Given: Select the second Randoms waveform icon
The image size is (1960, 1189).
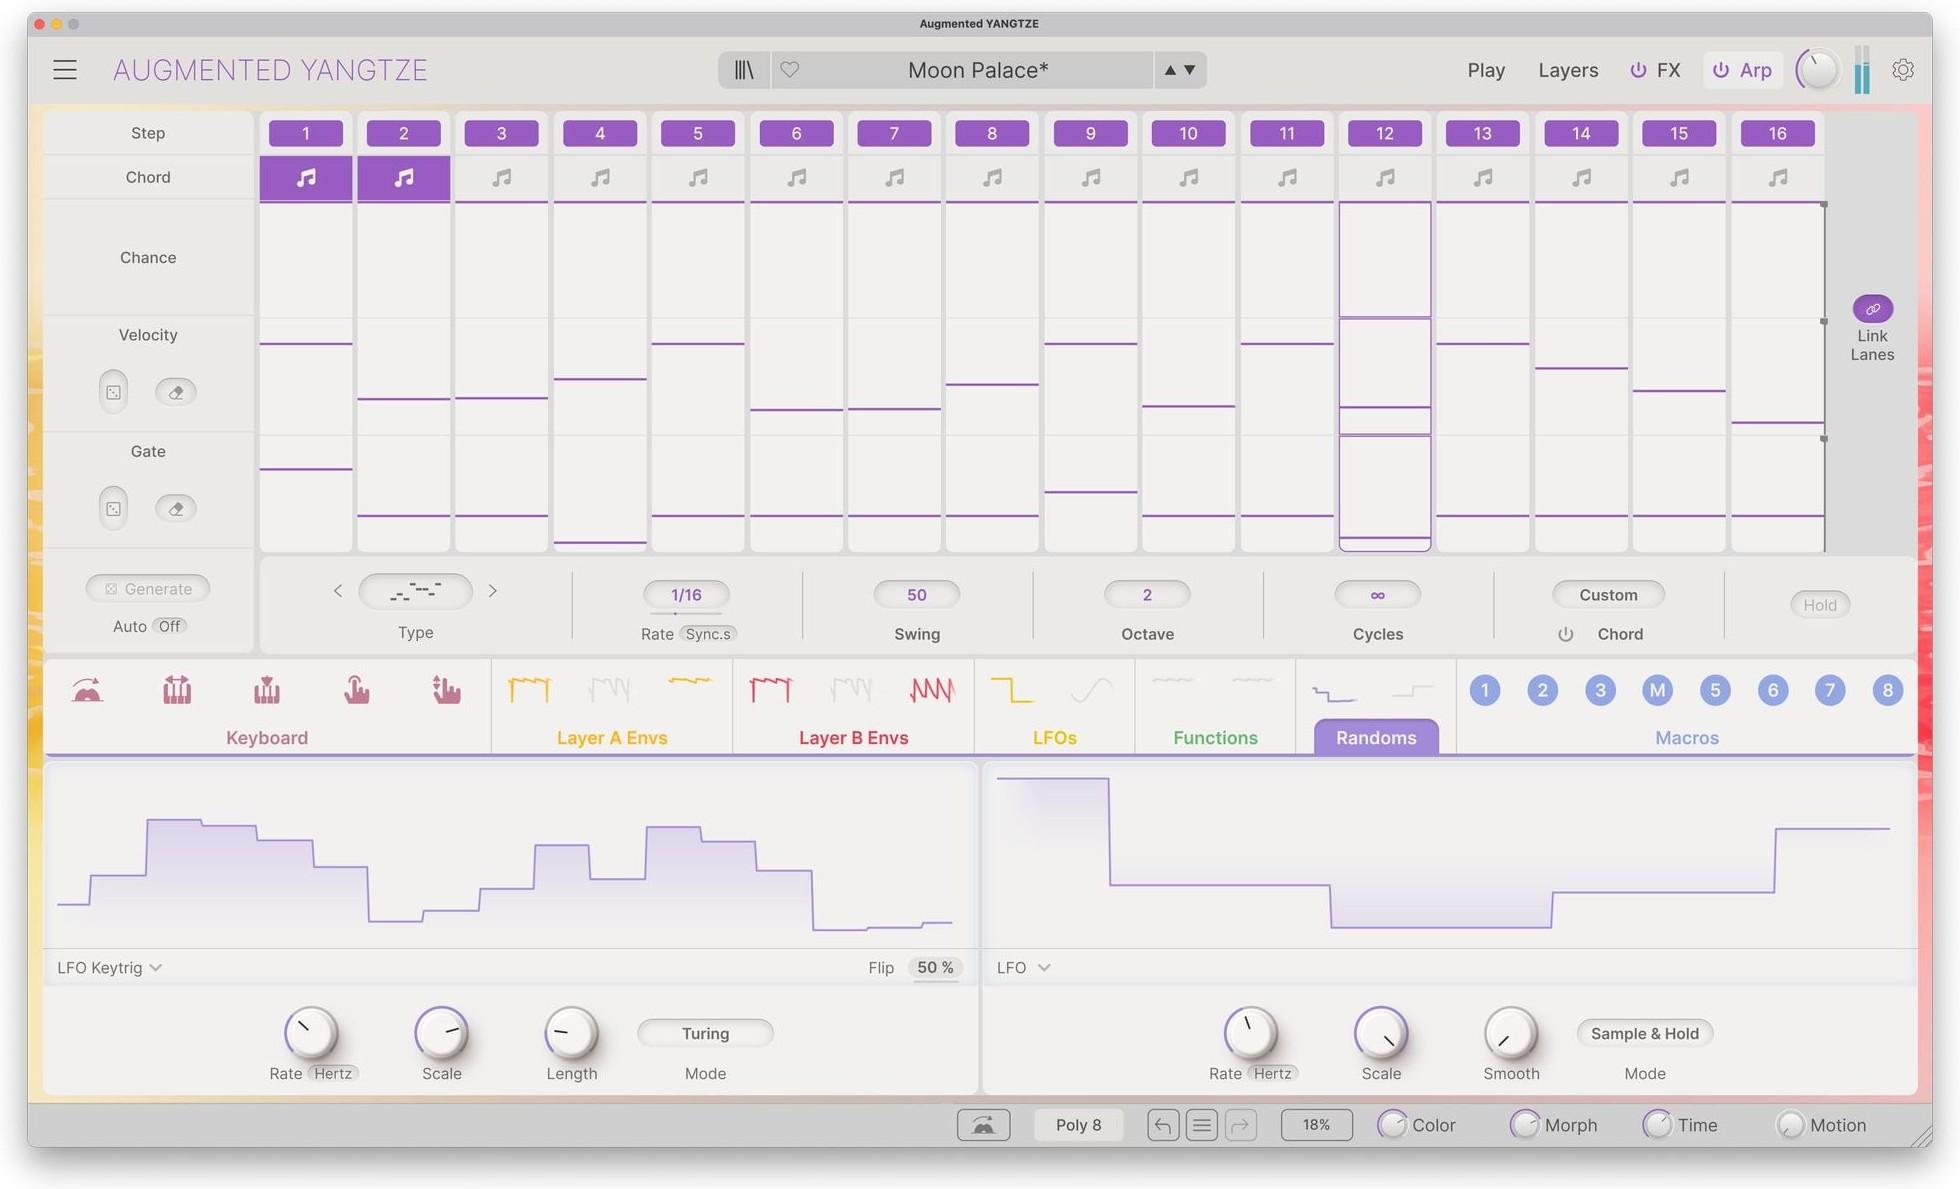Looking at the screenshot, I should [x=1413, y=689].
